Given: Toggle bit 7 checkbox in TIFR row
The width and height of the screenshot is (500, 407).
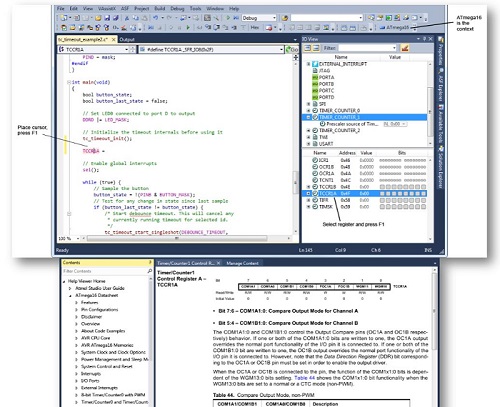Looking at the screenshot, I should pos(382,200).
